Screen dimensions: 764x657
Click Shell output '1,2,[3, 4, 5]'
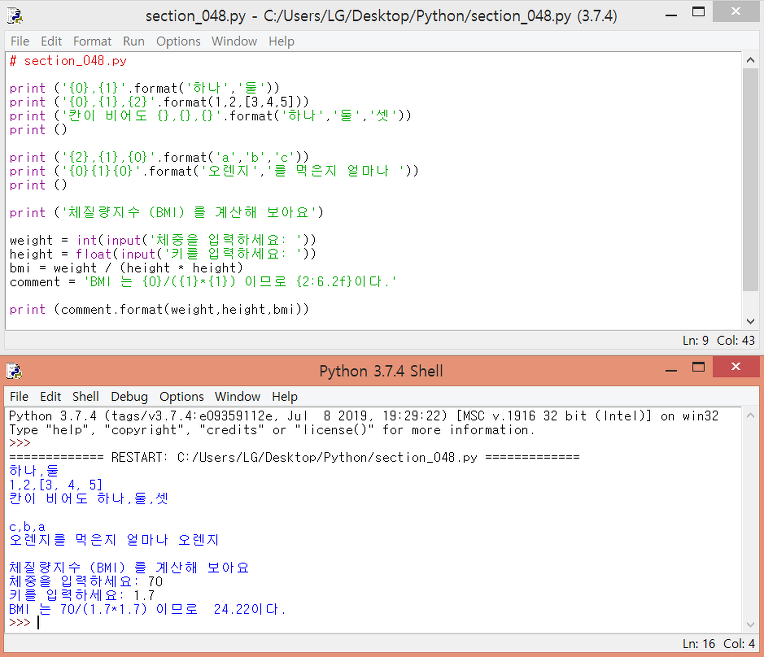56,485
